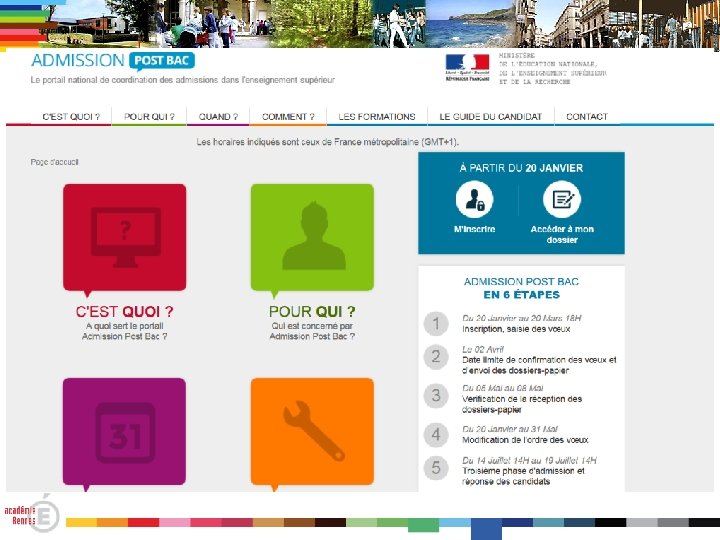Click the portal tagline under the logo
The width and height of the screenshot is (720, 540).
pyautogui.click(x=183, y=80)
